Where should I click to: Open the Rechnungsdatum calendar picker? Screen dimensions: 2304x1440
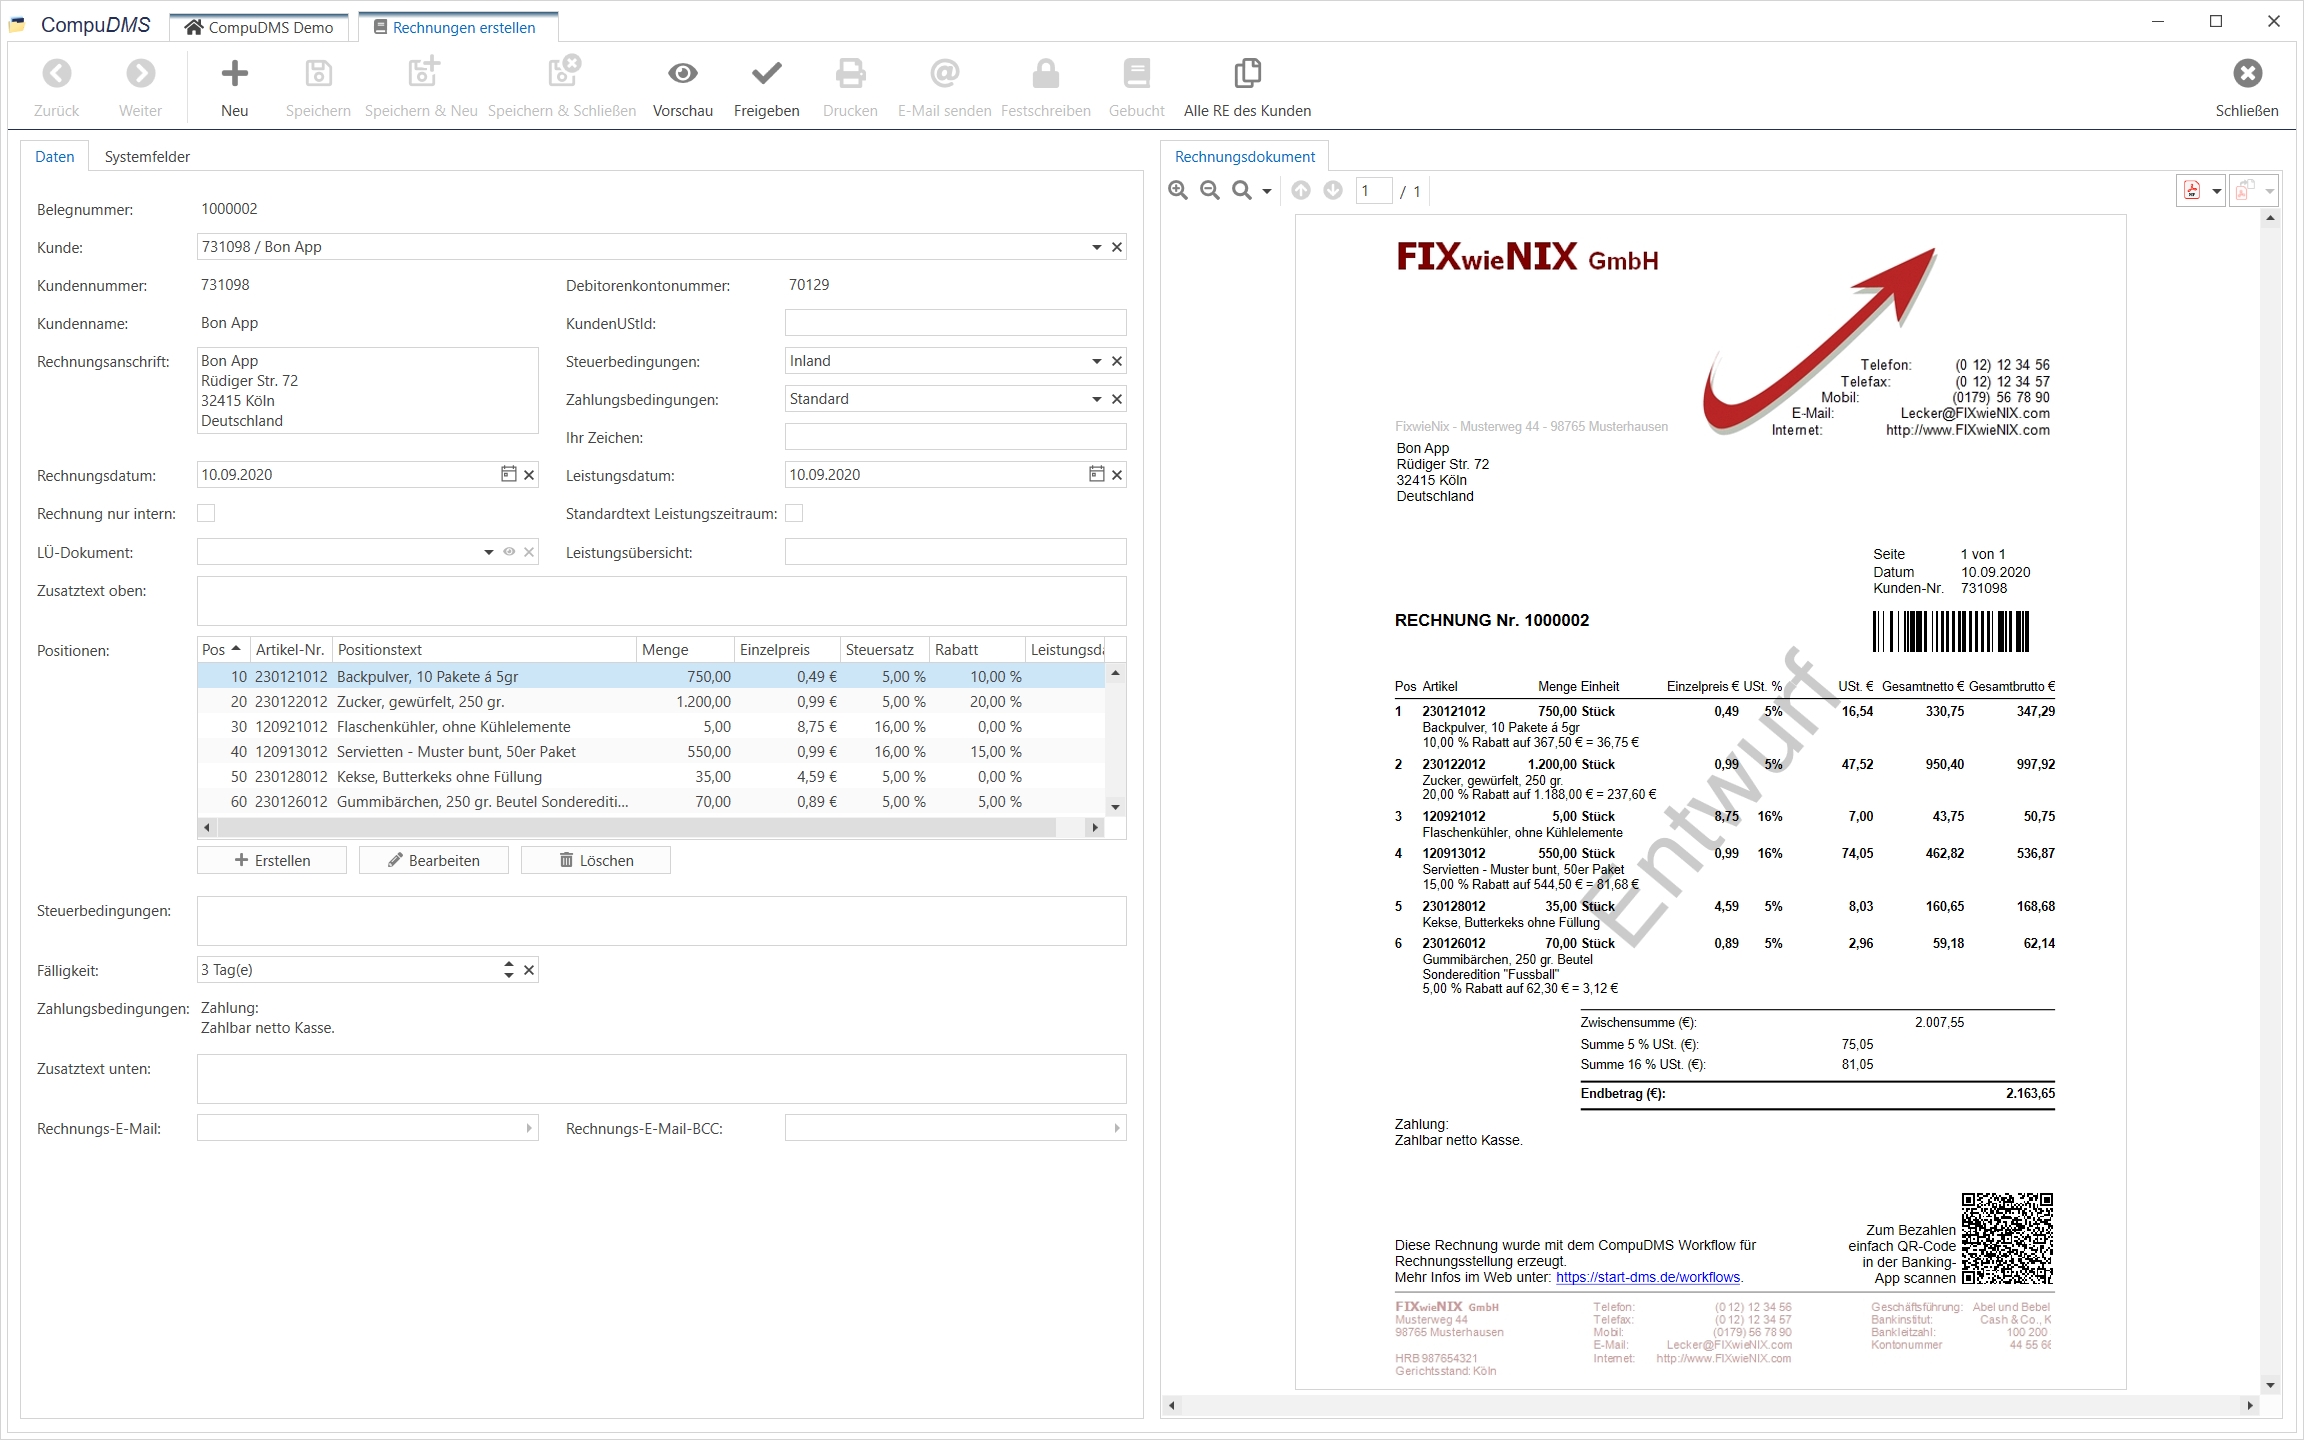[x=508, y=475]
